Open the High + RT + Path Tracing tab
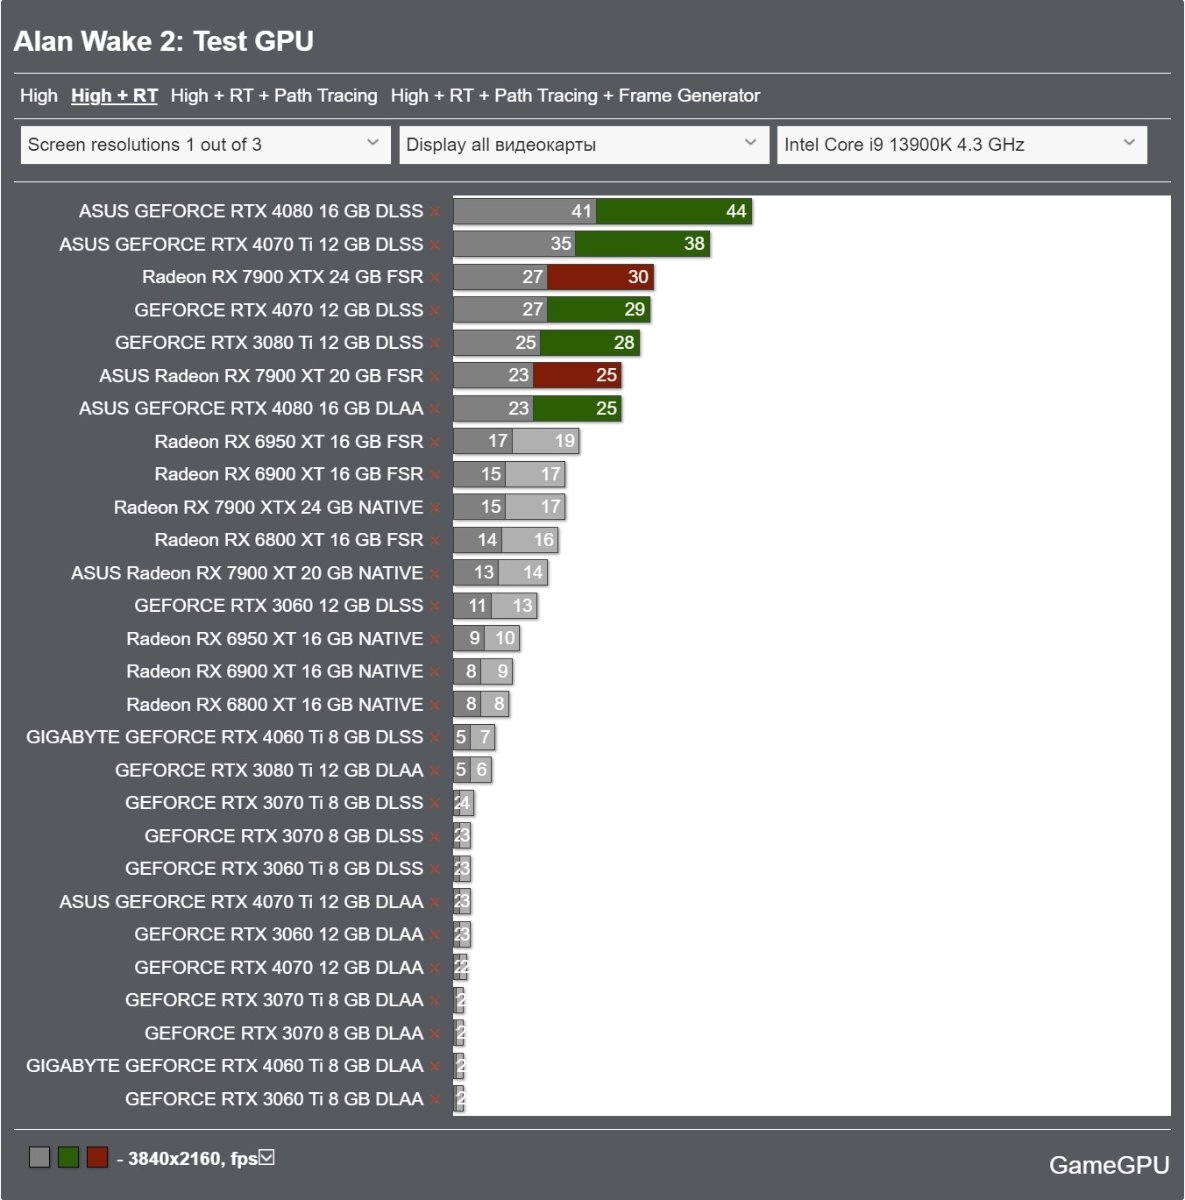Viewport: 1185px width, 1200px height. point(274,96)
